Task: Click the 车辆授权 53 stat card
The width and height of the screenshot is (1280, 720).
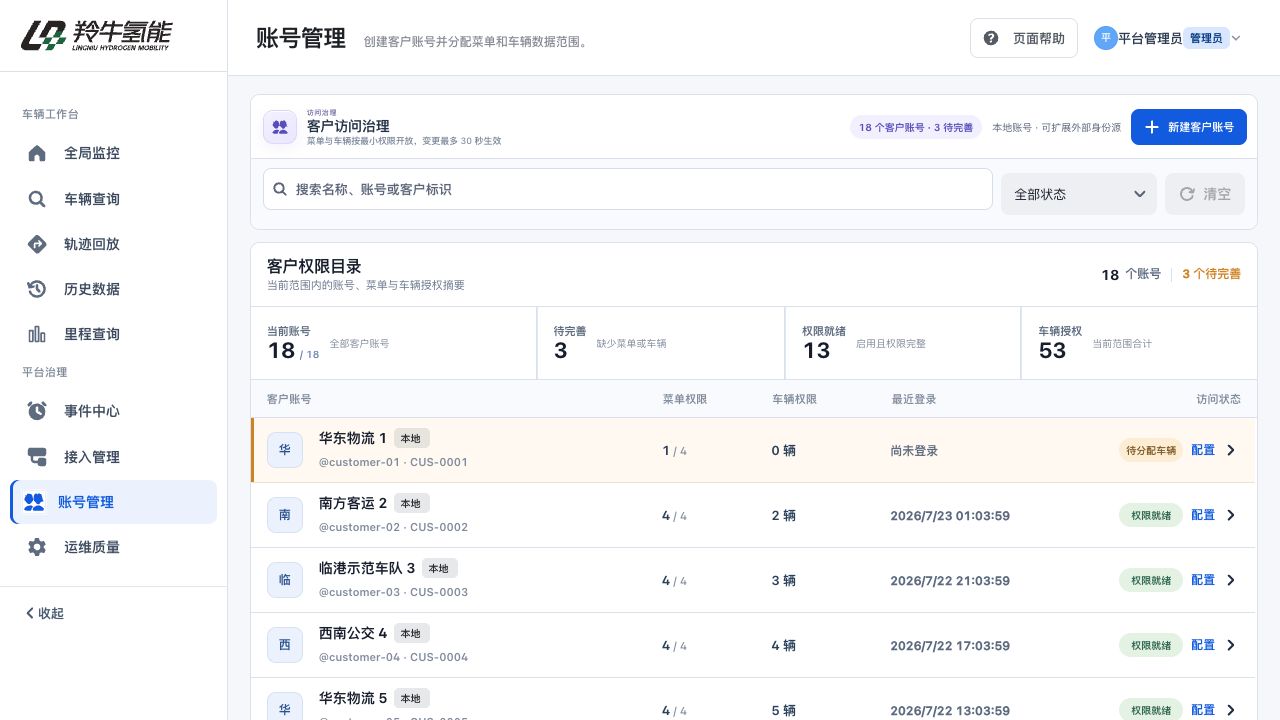Action: (1139, 343)
